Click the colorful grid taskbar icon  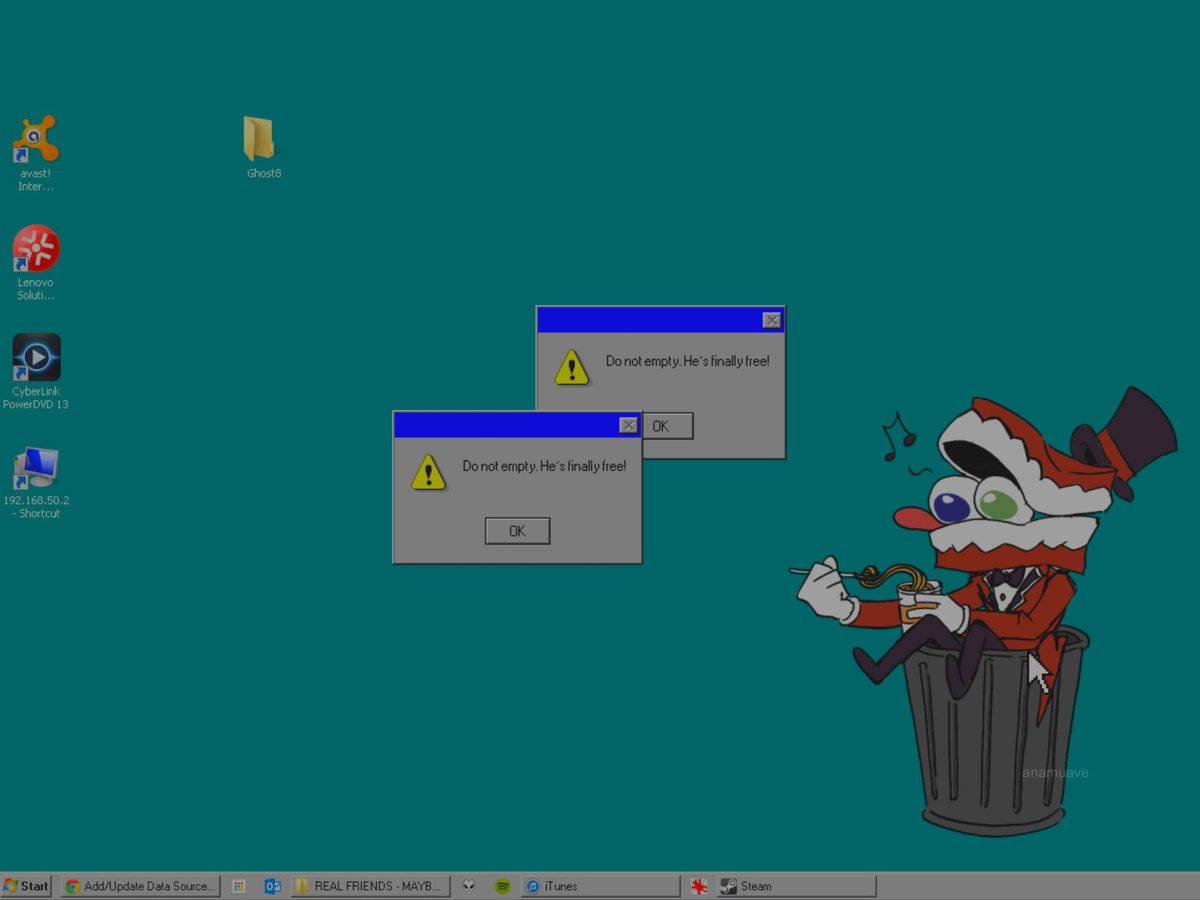coord(239,886)
